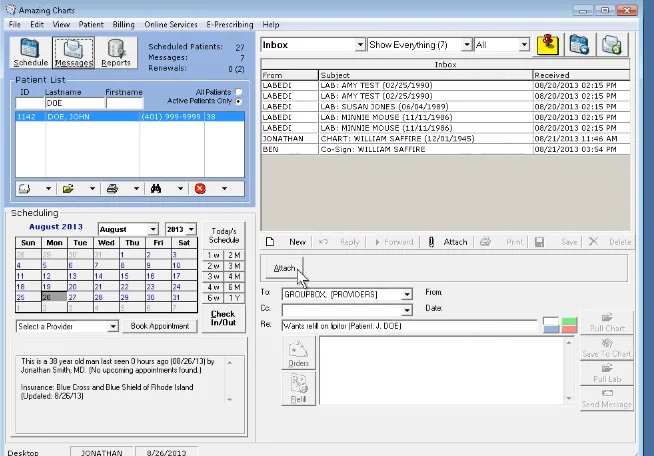The height and width of the screenshot is (456, 654).
Task: Click the New message page icon
Action: [x=270, y=242]
